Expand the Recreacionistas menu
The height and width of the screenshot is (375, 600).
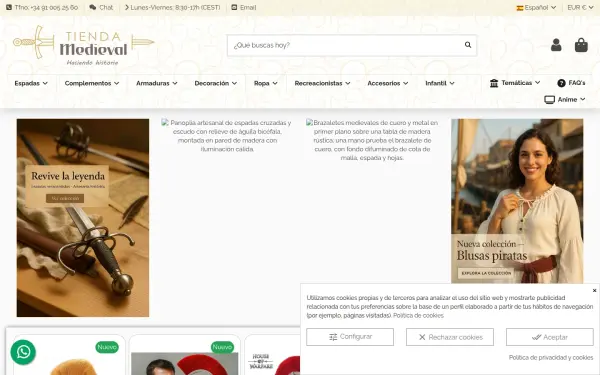[322, 83]
